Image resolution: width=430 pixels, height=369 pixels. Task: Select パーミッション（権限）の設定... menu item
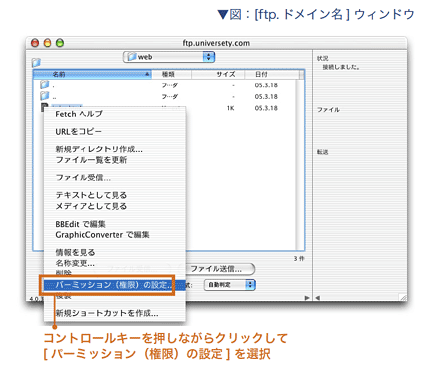pos(114,285)
